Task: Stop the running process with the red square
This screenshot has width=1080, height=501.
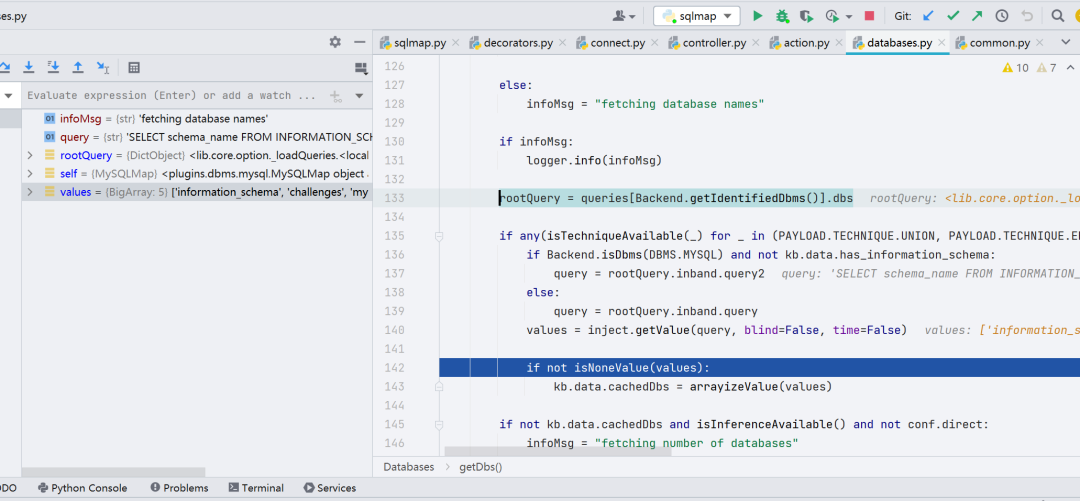Action: [x=869, y=16]
